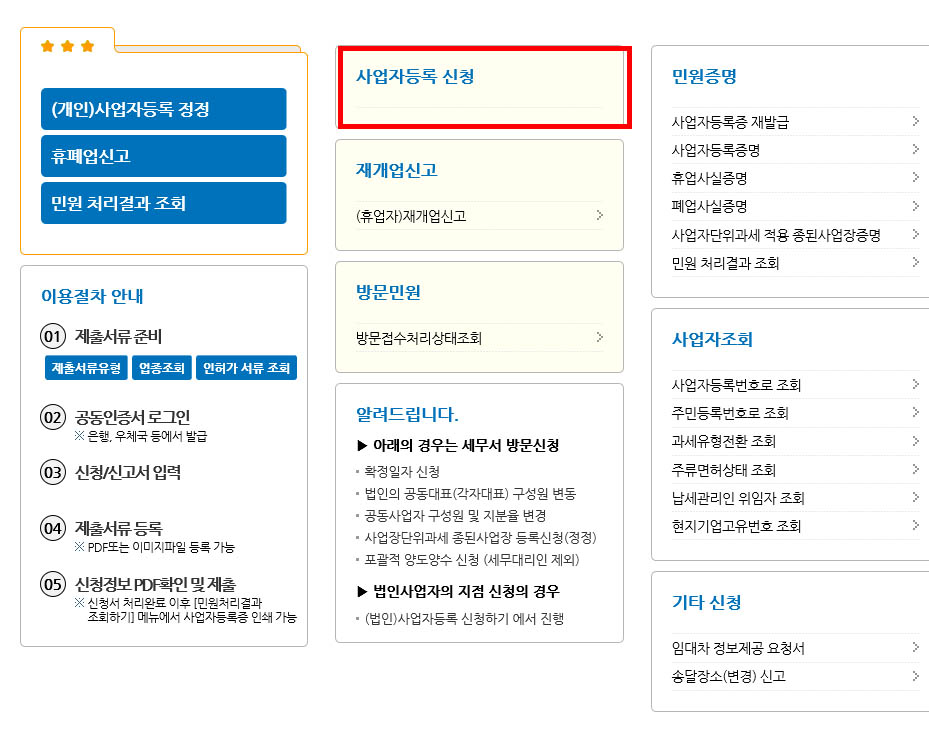Click the 휴폐업신고 button

[x=164, y=156]
